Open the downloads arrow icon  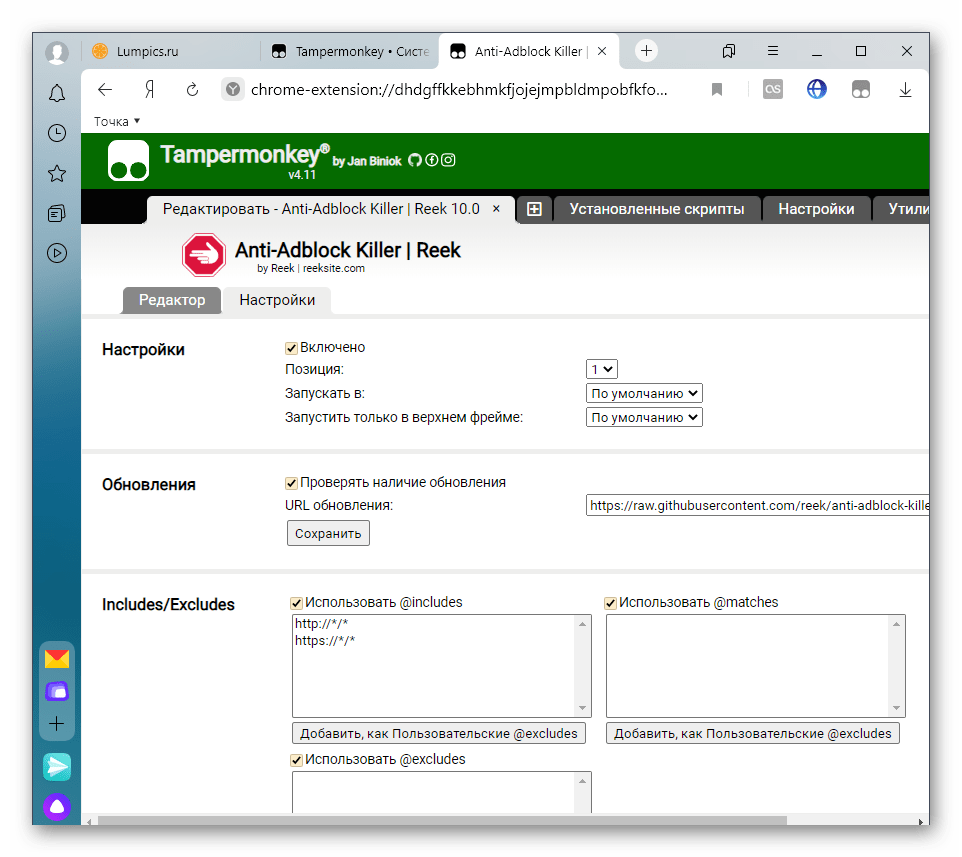tap(905, 90)
